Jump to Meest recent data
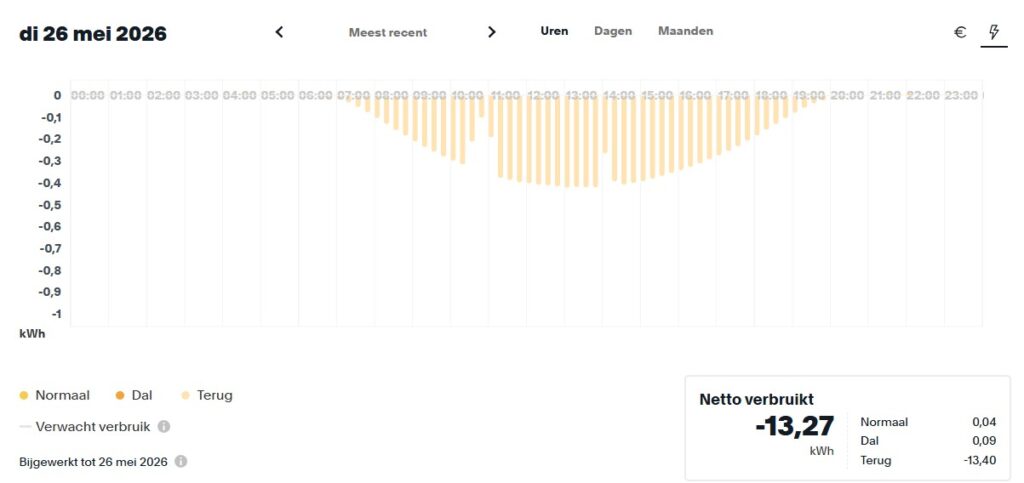1024x483 pixels. click(388, 33)
